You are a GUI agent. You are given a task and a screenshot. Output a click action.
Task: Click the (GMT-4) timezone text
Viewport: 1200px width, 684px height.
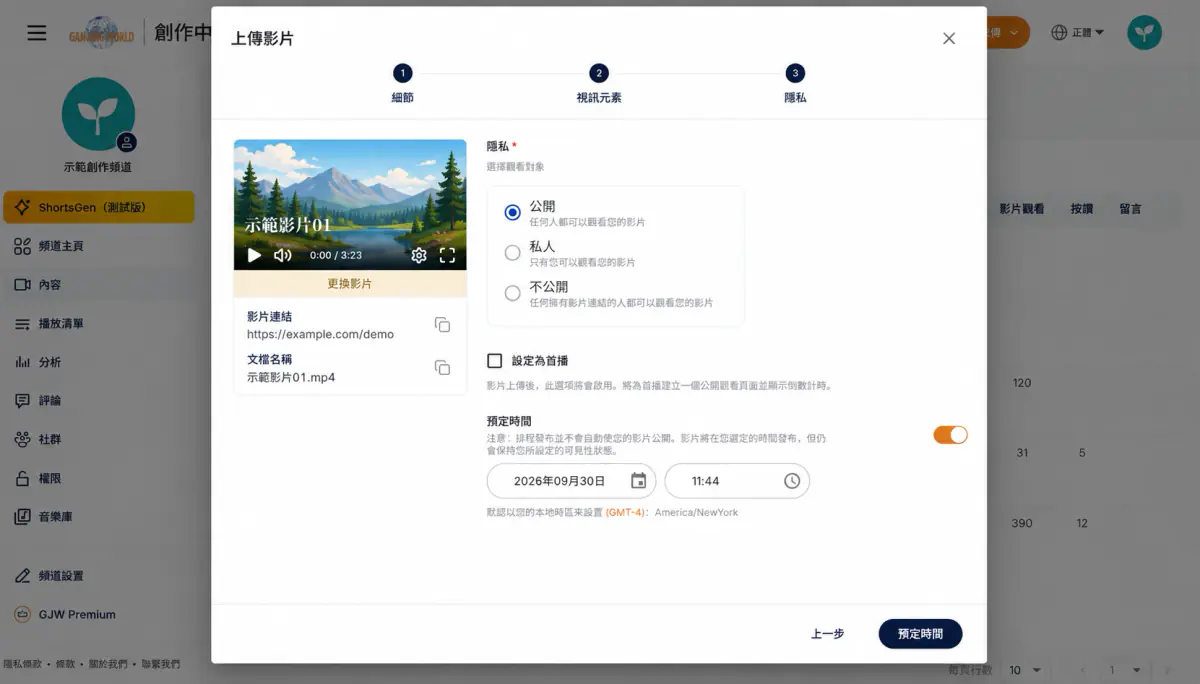pyautogui.click(x=627, y=512)
